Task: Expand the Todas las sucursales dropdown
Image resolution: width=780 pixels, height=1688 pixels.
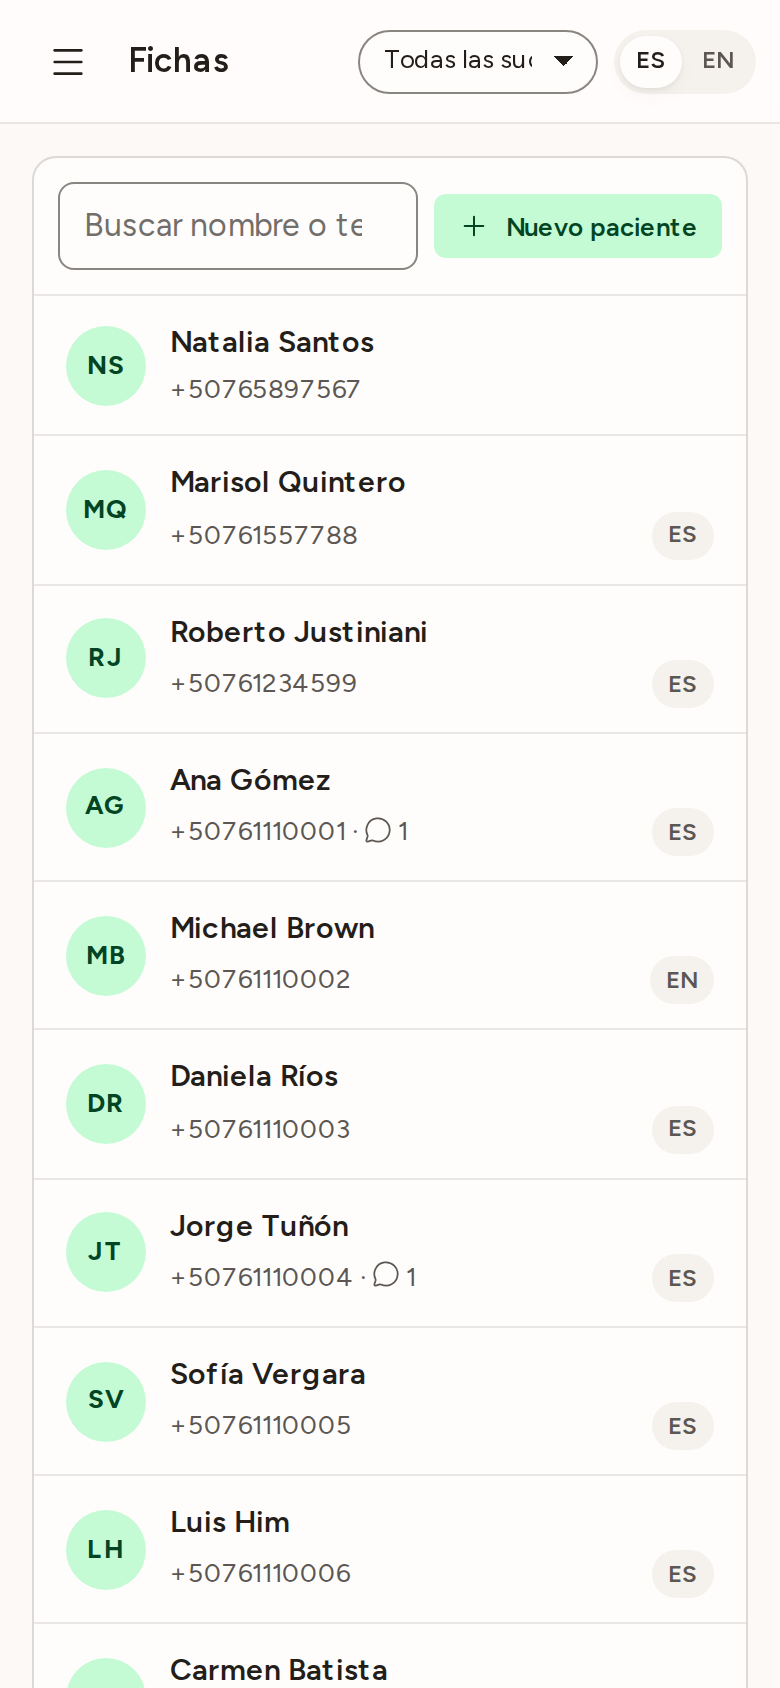Action: pyautogui.click(x=478, y=62)
